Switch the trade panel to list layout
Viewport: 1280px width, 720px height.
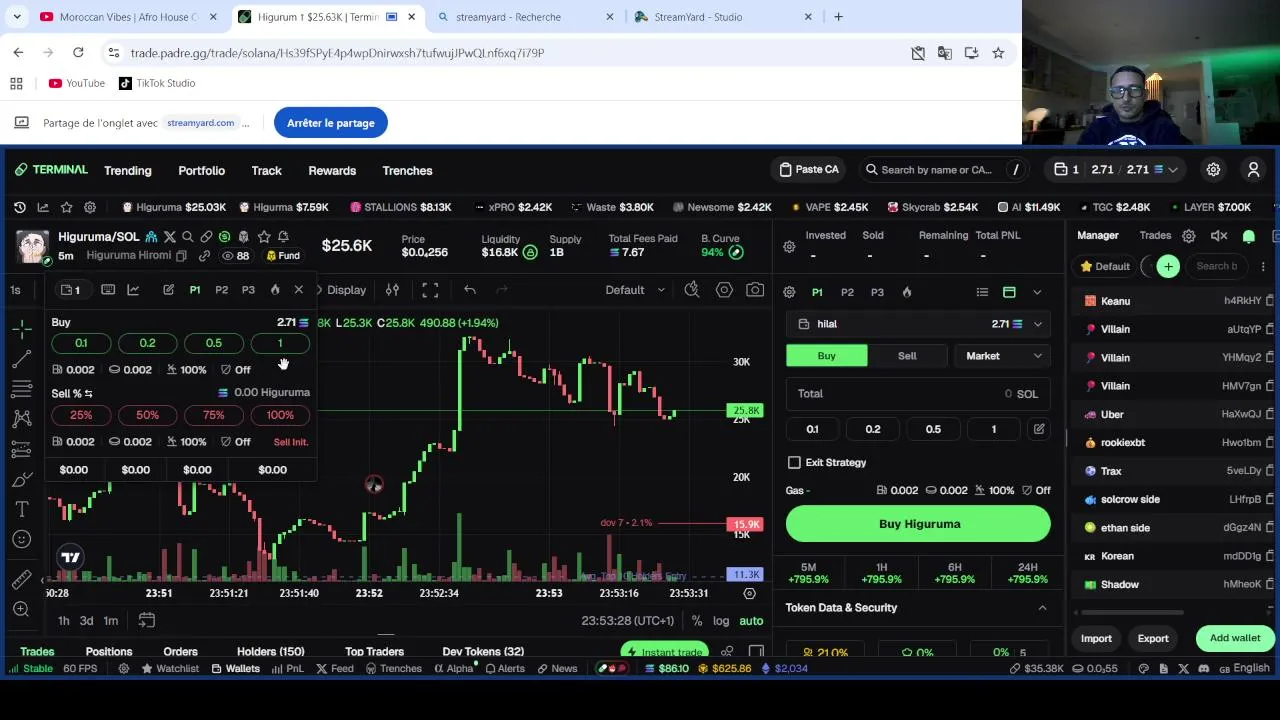[x=982, y=292]
